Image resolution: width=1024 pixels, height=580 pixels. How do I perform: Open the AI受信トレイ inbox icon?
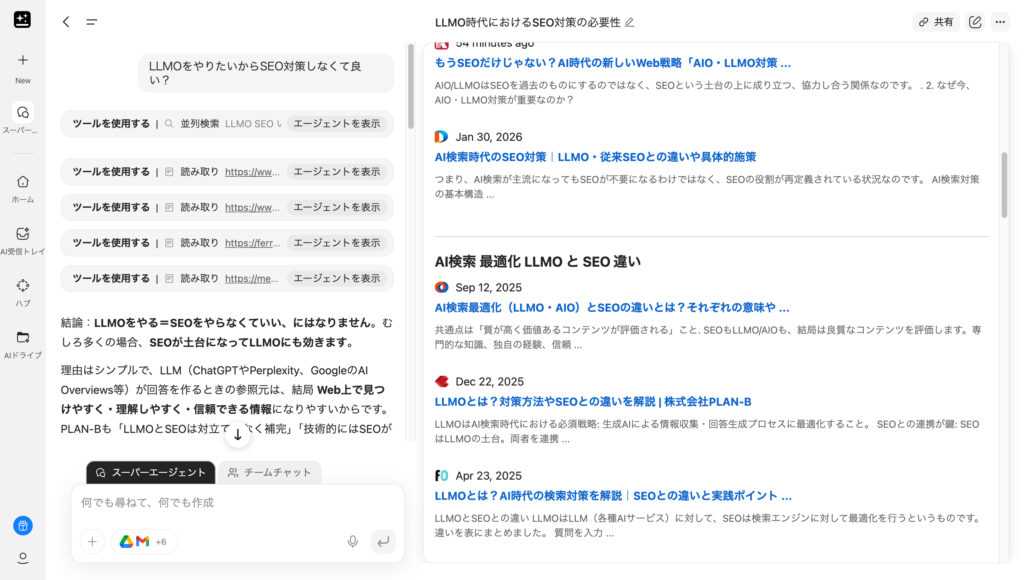coord(22,233)
